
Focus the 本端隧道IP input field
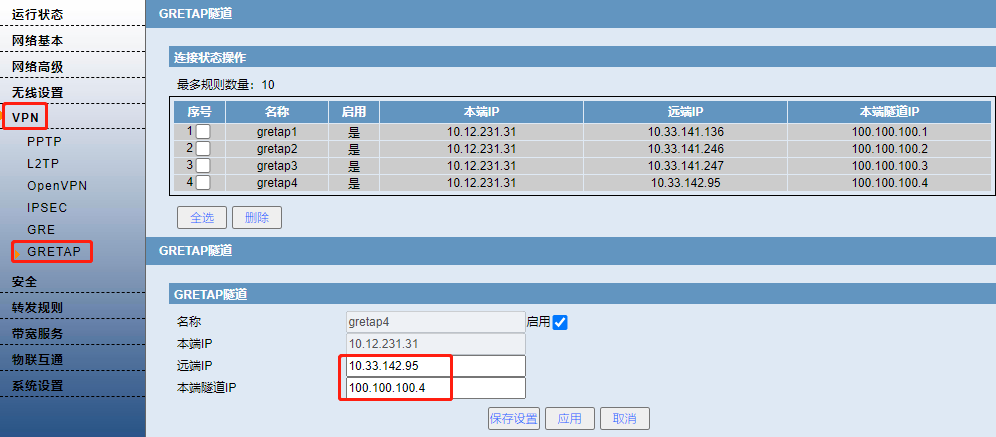point(435,388)
